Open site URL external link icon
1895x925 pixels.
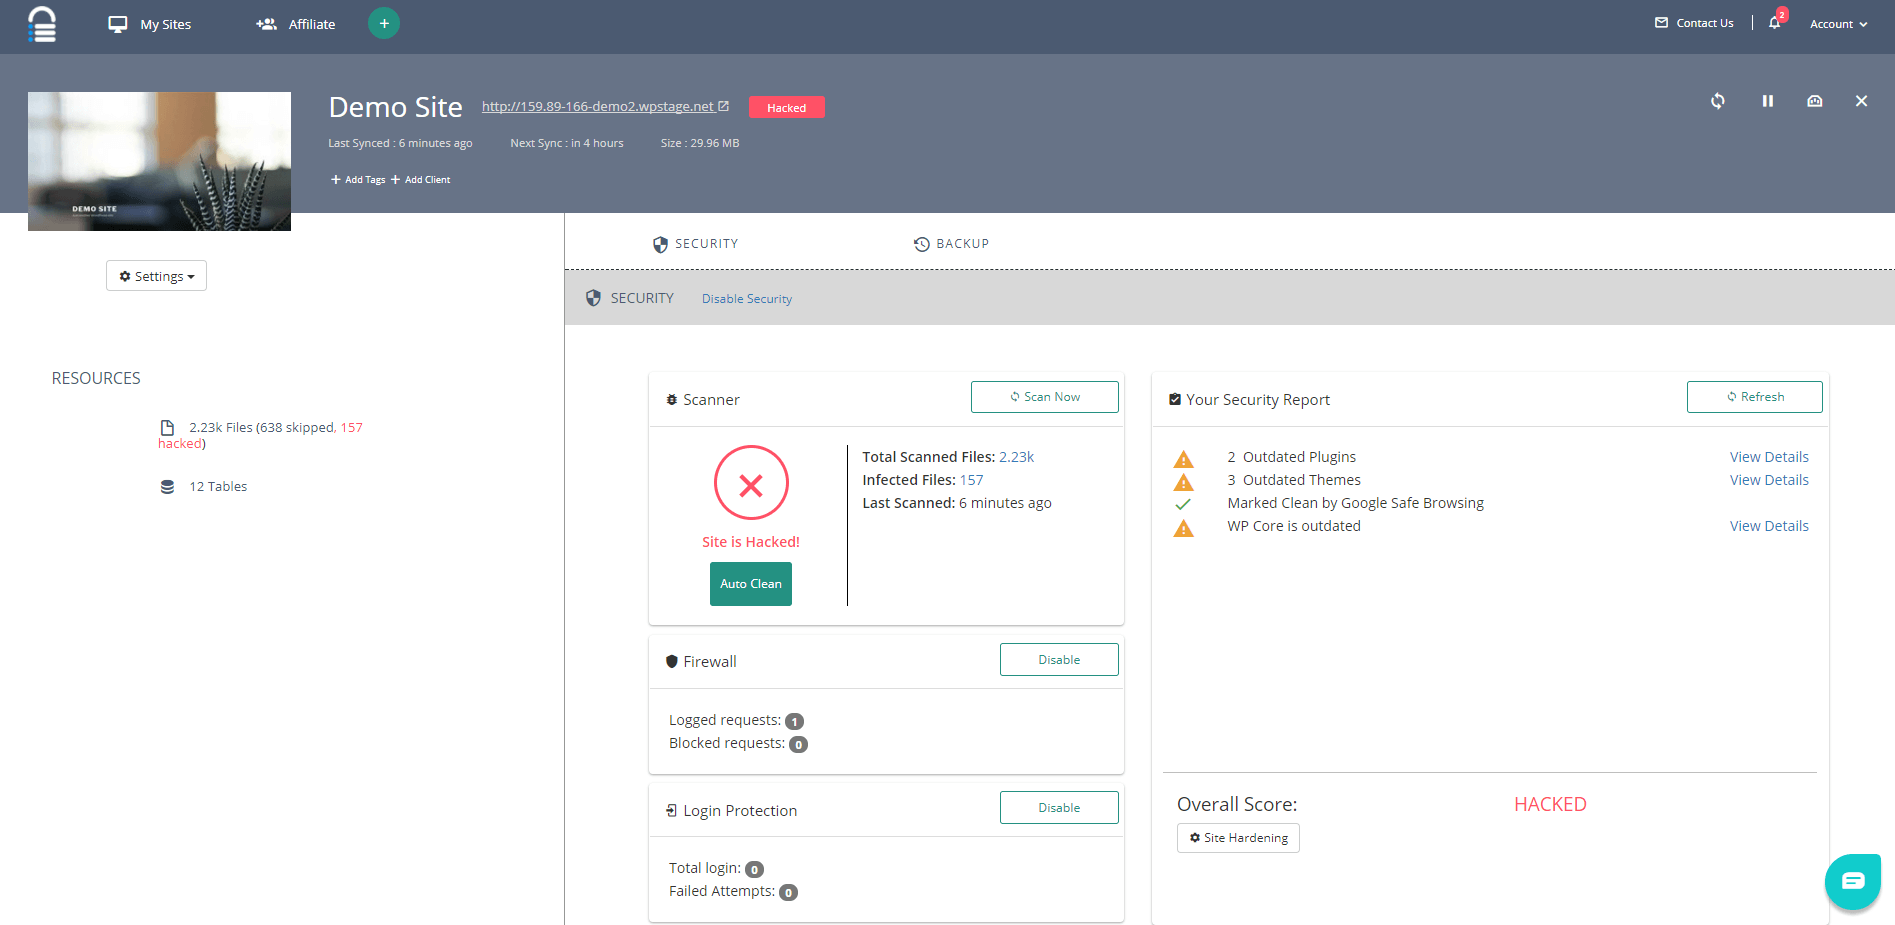724,106
